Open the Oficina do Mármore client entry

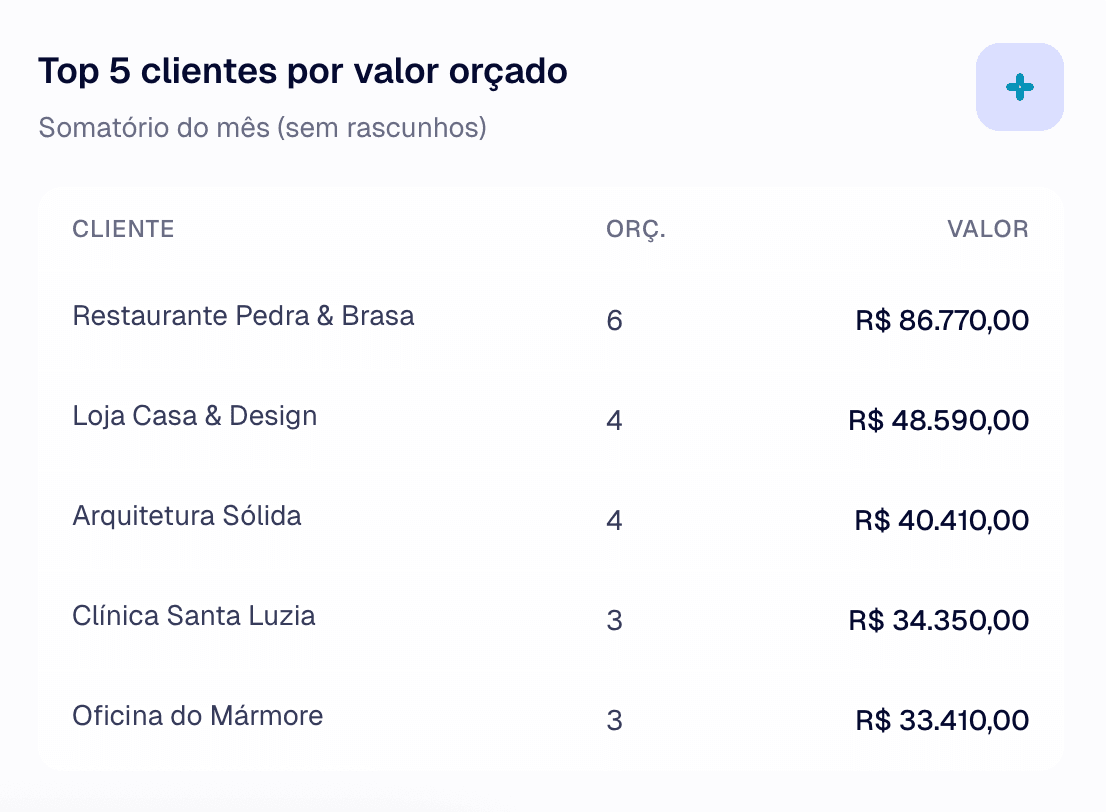197,716
